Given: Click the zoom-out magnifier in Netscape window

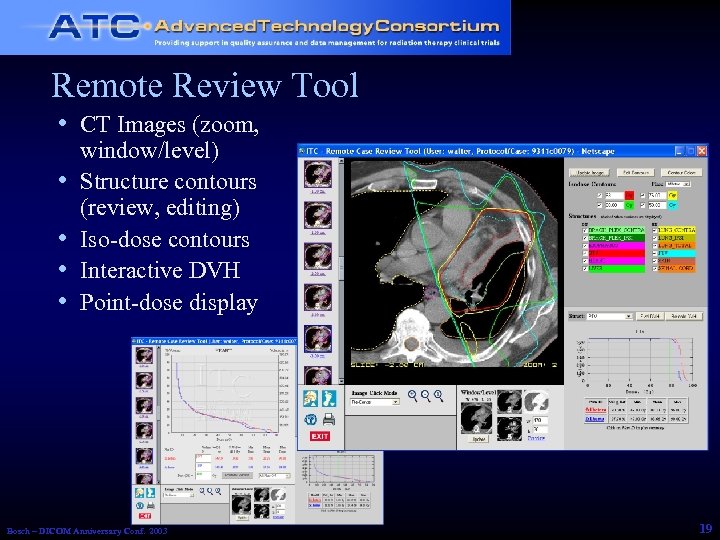Looking at the screenshot, I should (426, 396).
